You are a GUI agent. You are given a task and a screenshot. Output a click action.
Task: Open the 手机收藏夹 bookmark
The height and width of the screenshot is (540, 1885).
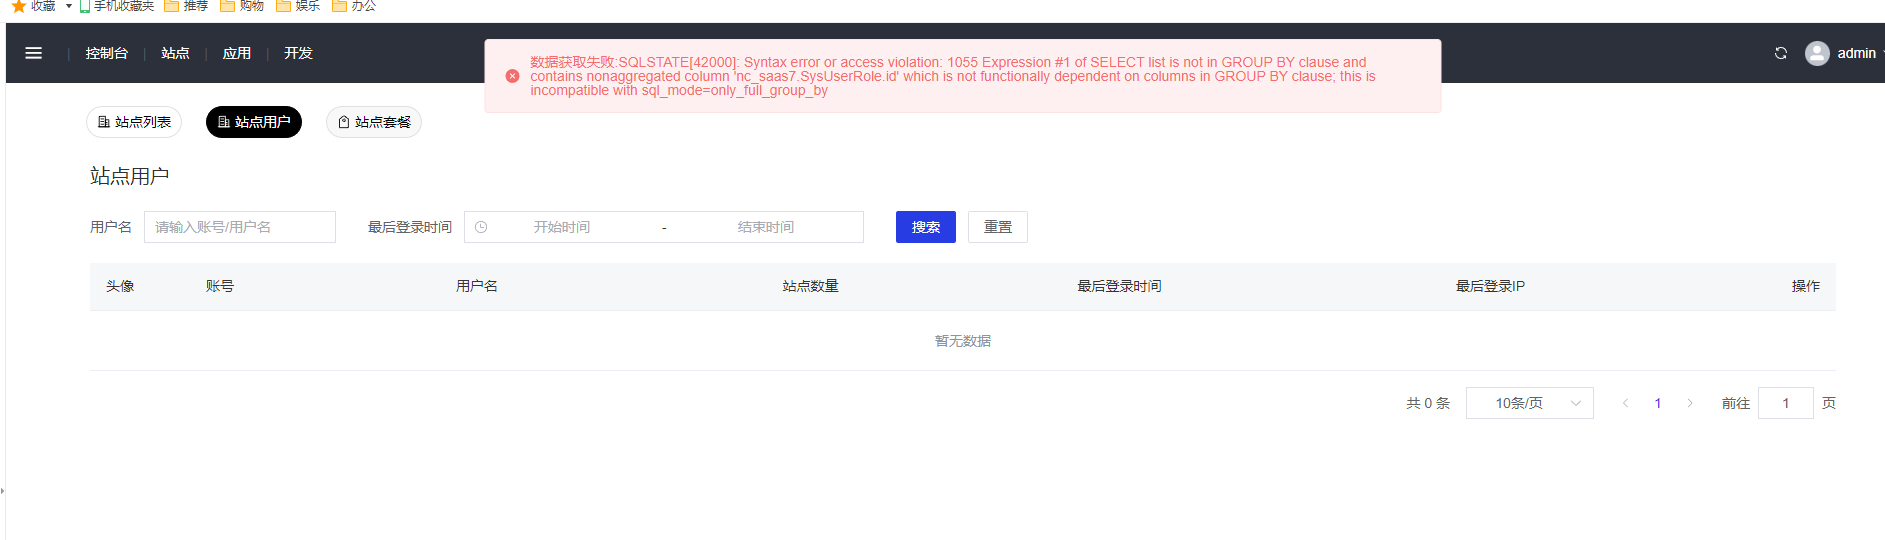pyautogui.click(x=117, y=6)
